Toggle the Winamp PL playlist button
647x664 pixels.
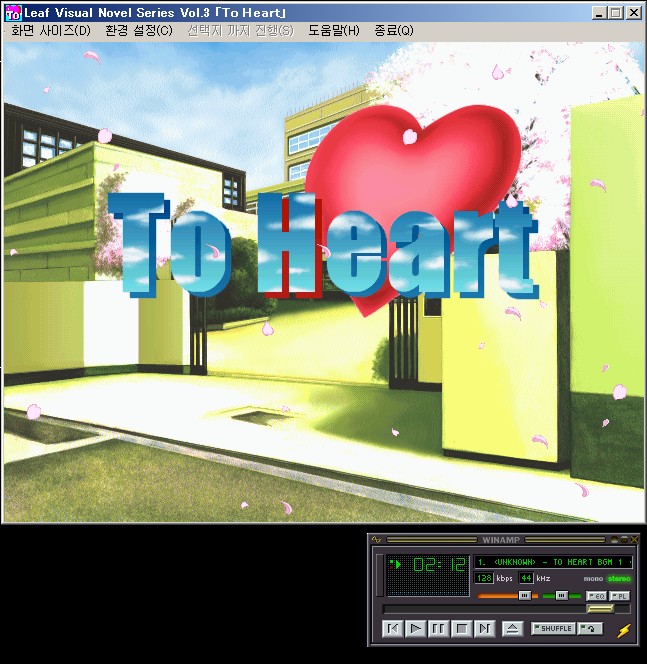point(619,596)
